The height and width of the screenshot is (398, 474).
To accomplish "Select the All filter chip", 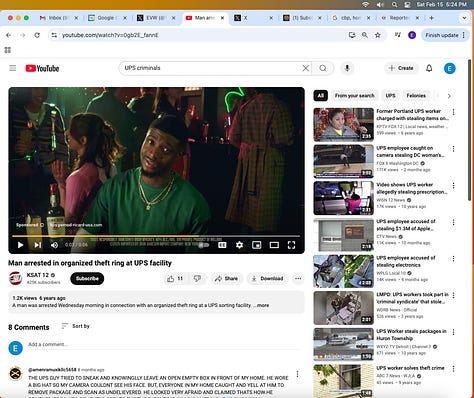I will [320, 96].
